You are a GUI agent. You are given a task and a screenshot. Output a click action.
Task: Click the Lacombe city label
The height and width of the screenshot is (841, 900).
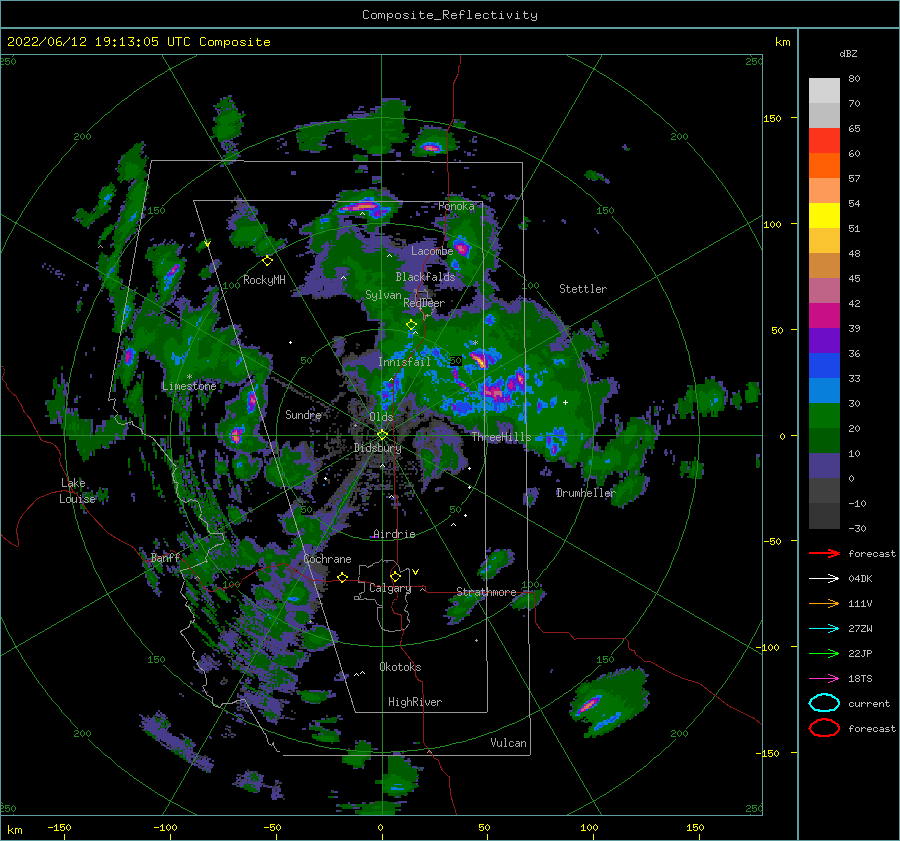(x=432, y=251)
